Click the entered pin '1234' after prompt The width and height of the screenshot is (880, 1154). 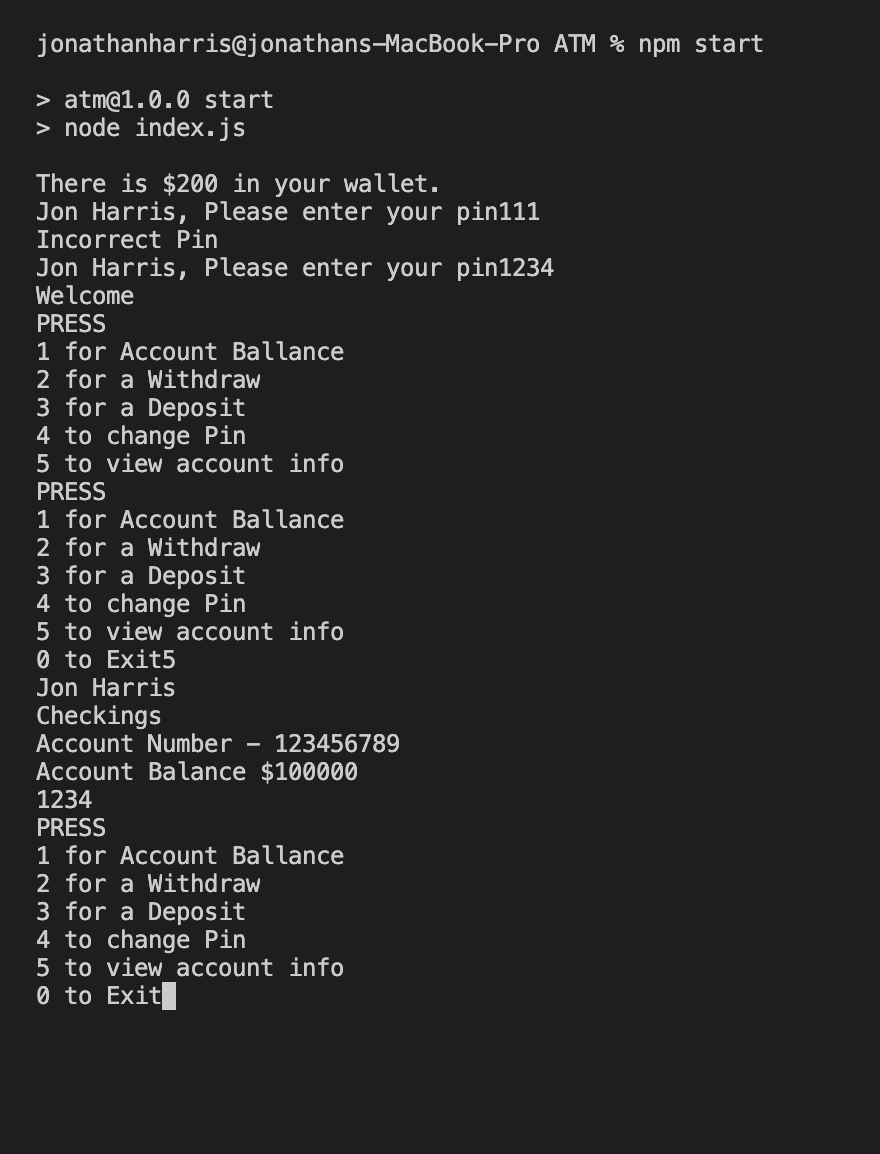pyautogui.click(x=526, y=268)
